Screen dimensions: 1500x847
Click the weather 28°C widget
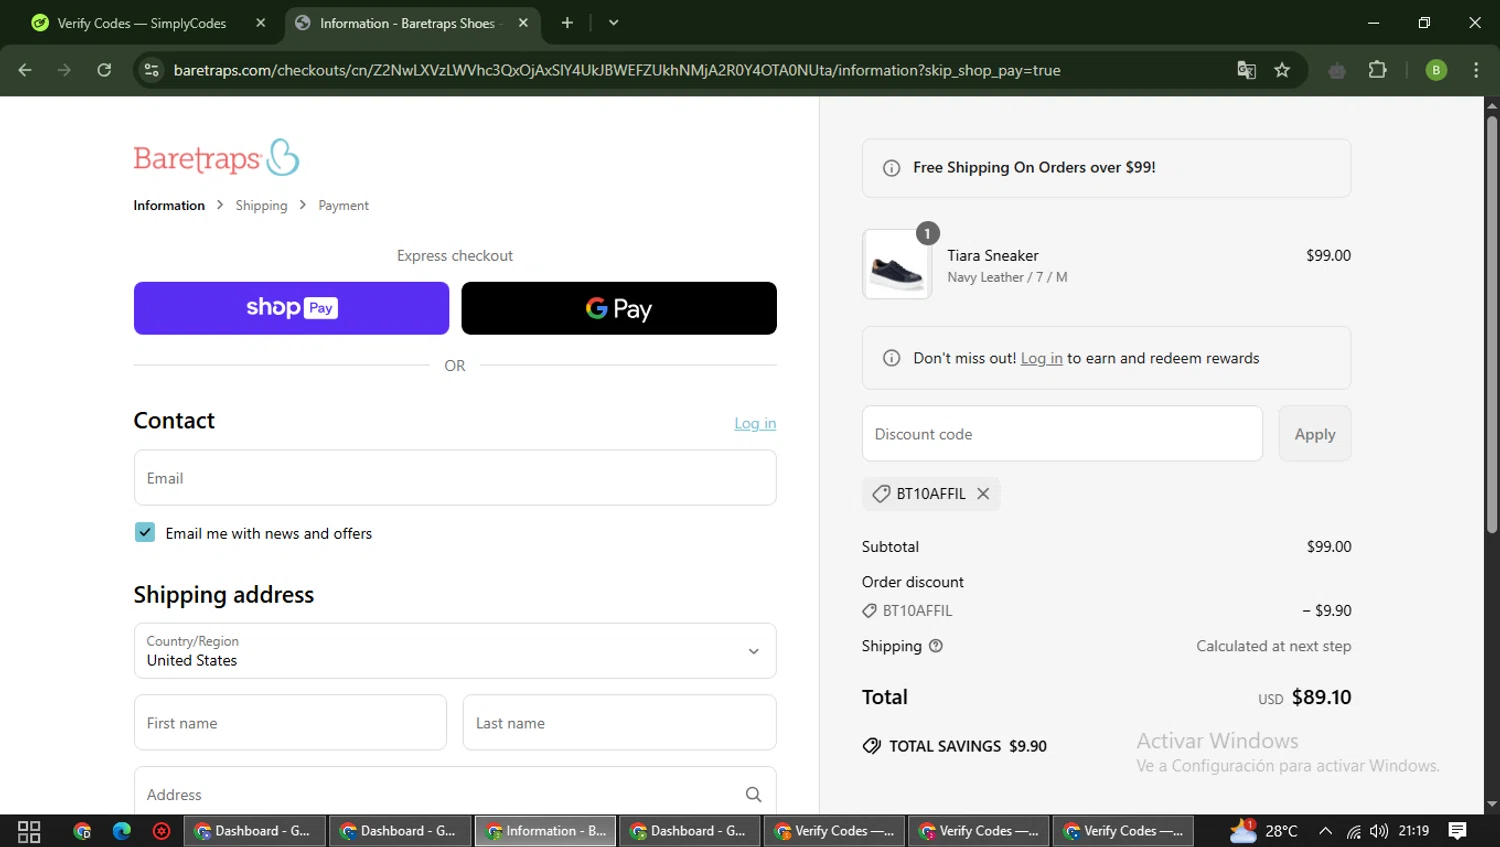pos(1264,831)
